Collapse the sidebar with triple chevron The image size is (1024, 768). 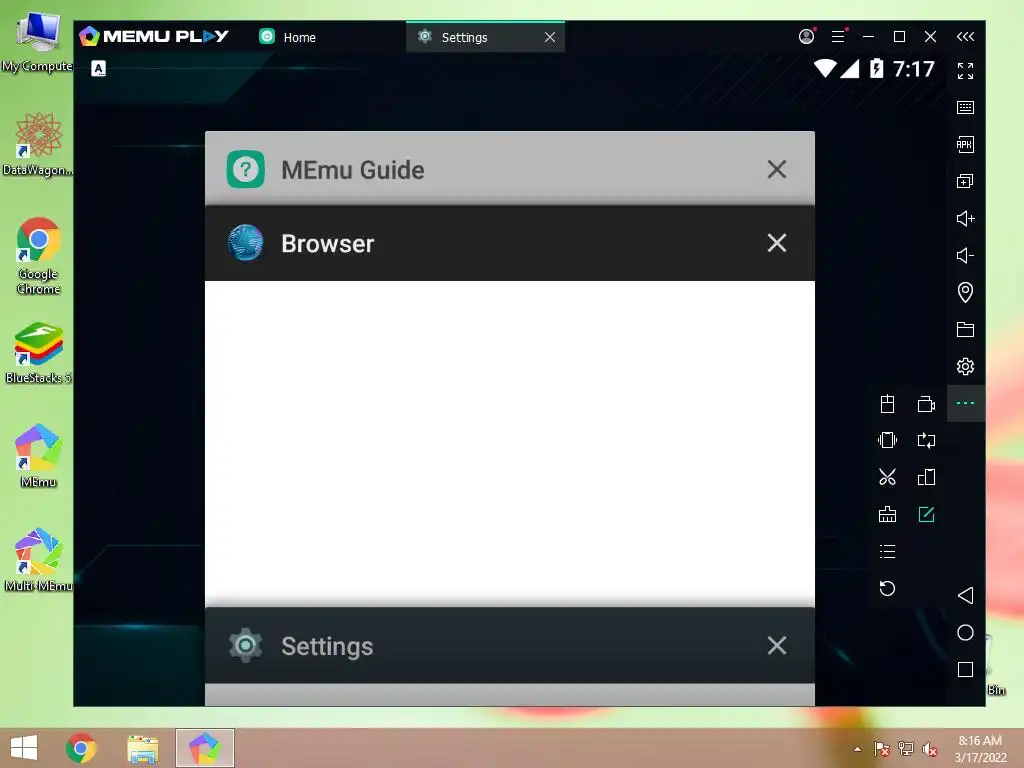(965, 37)
